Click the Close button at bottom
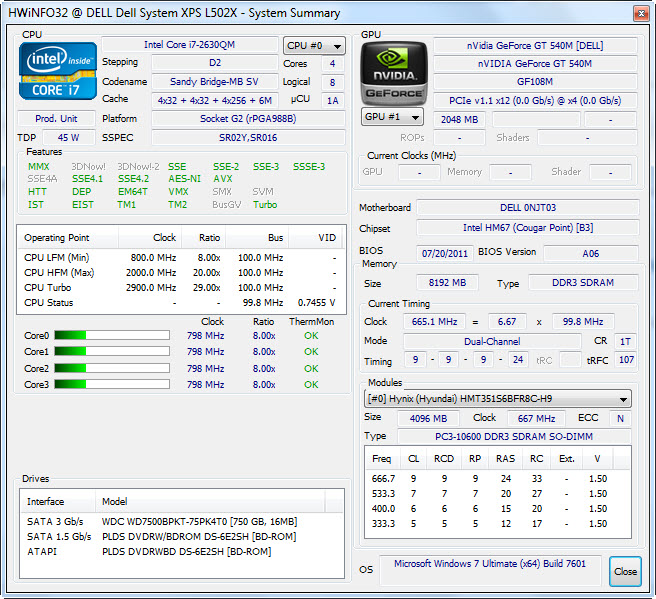The width and height of the screenshot is (656, 599). [625, 571]
